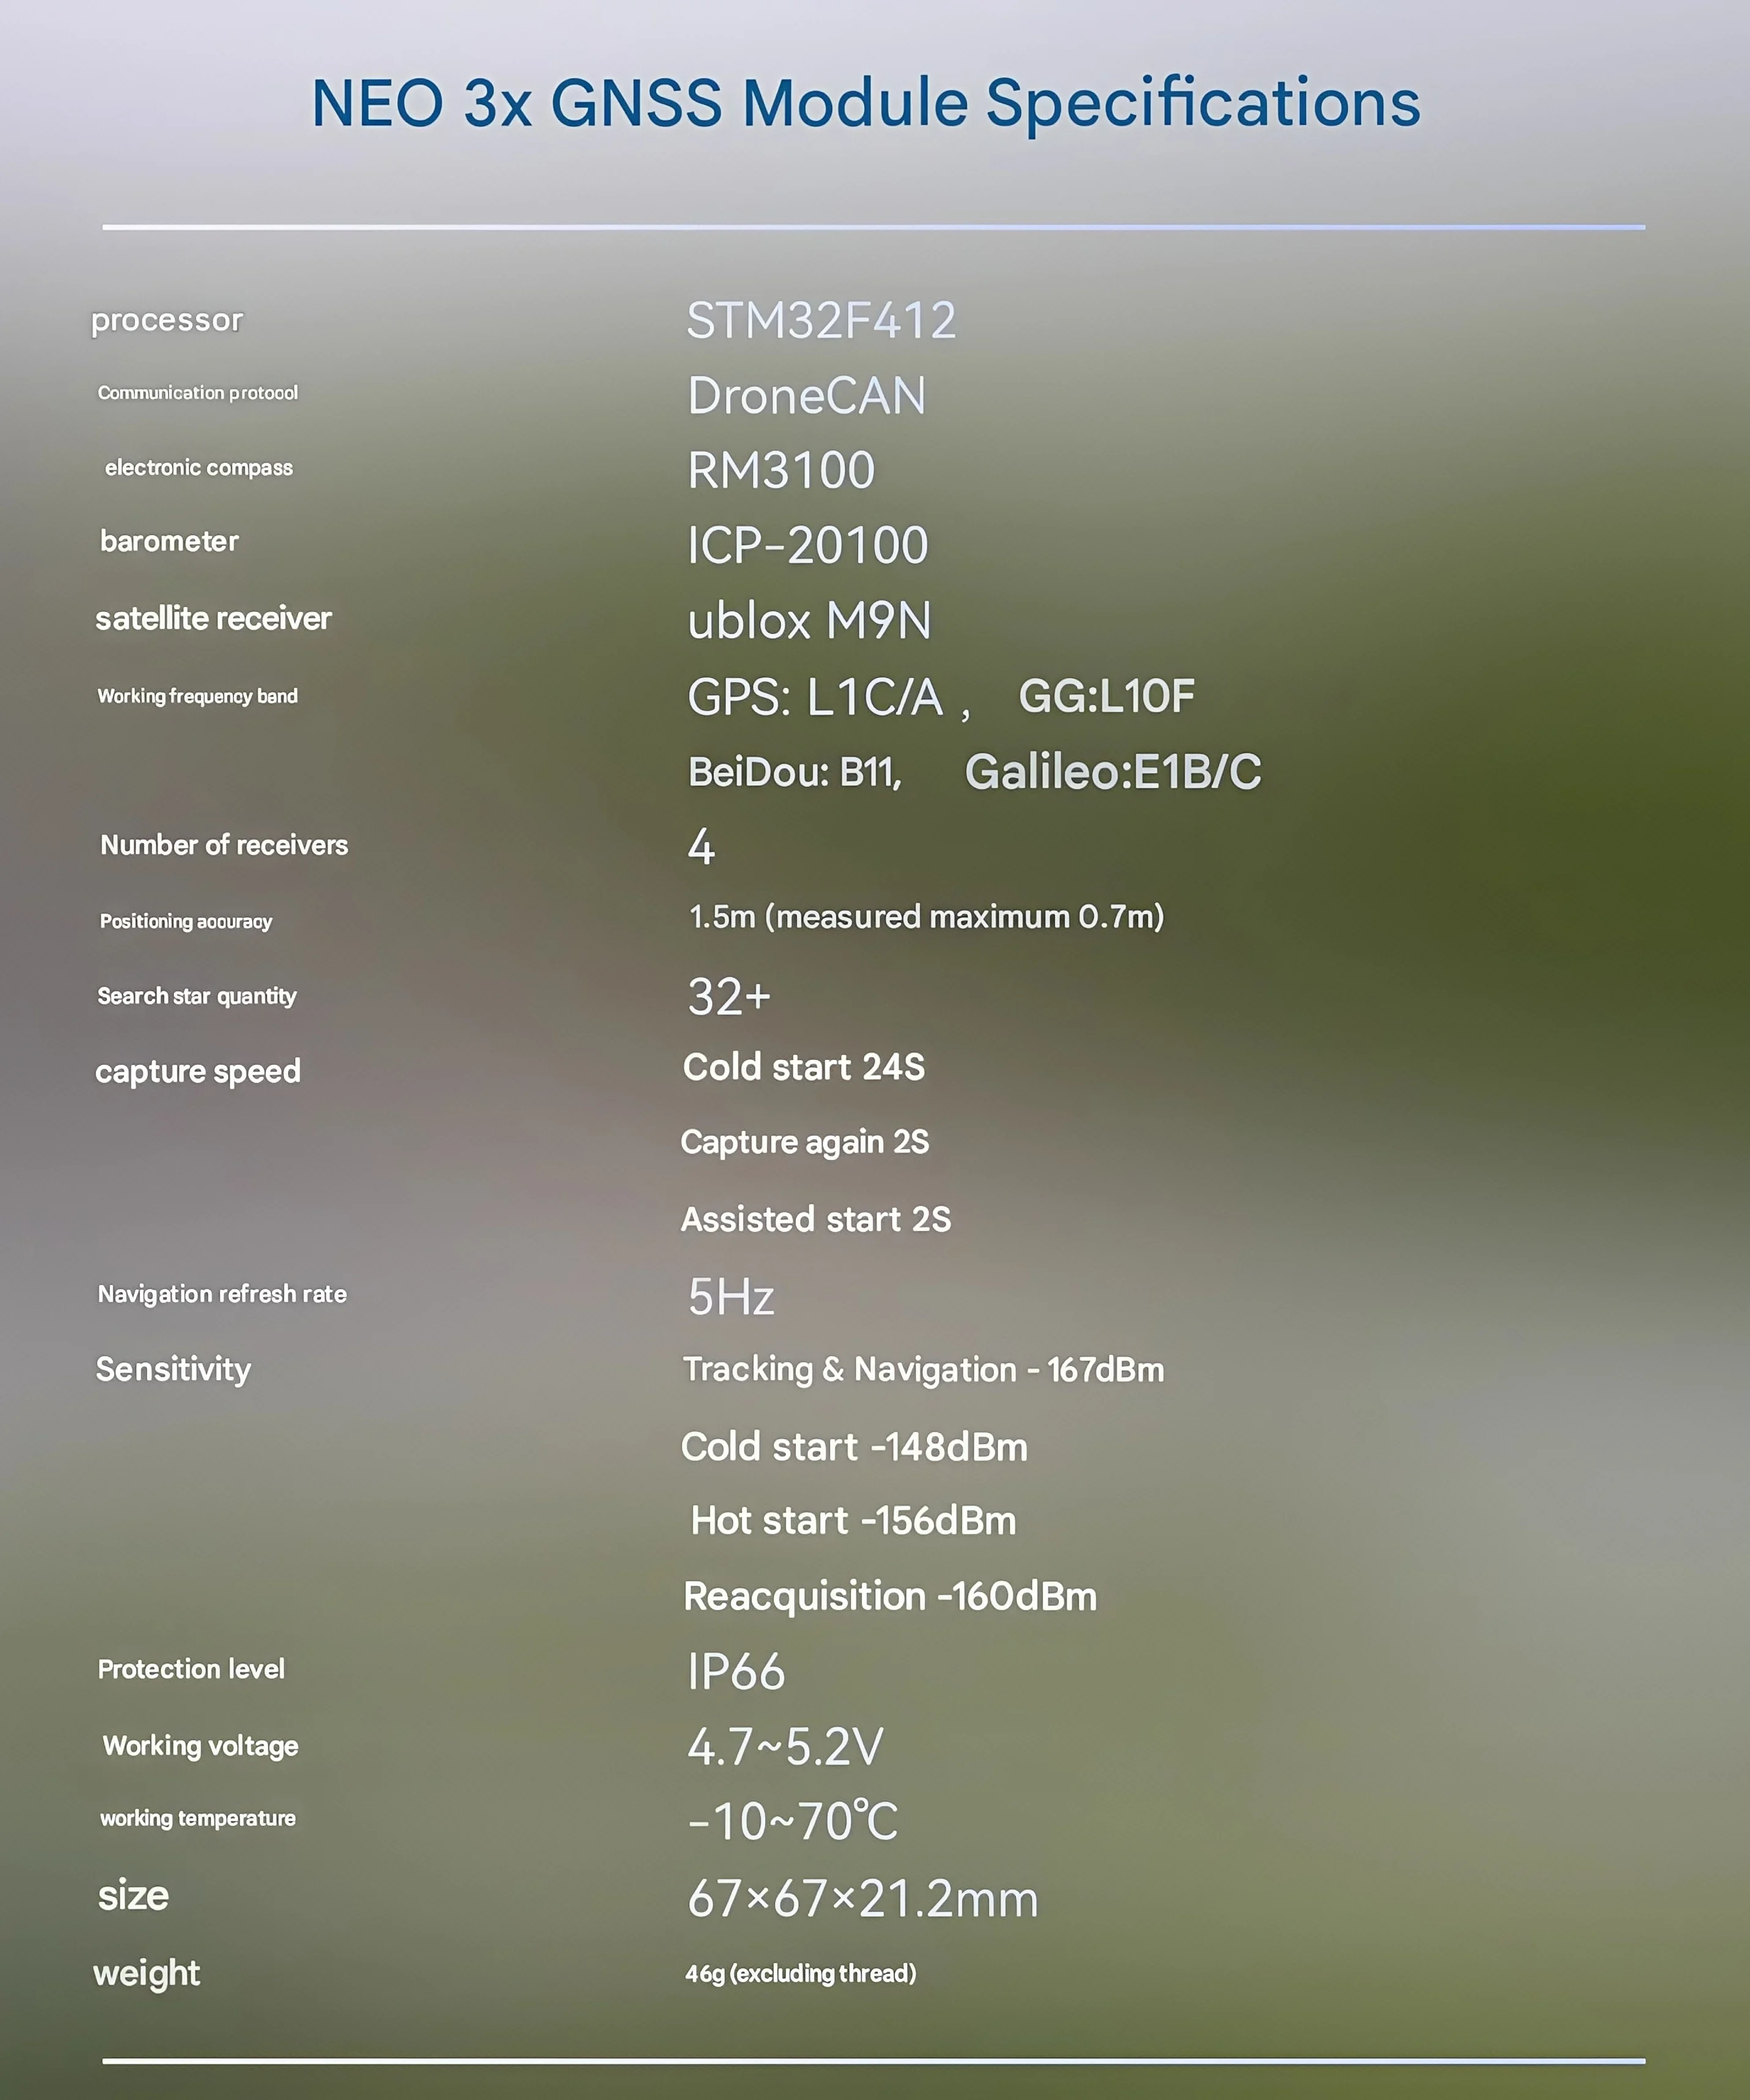Select the "working temperature" label
The width and height of the screenshot is (1750, 2100).
pyautogui.click(x=197, y=1818)
